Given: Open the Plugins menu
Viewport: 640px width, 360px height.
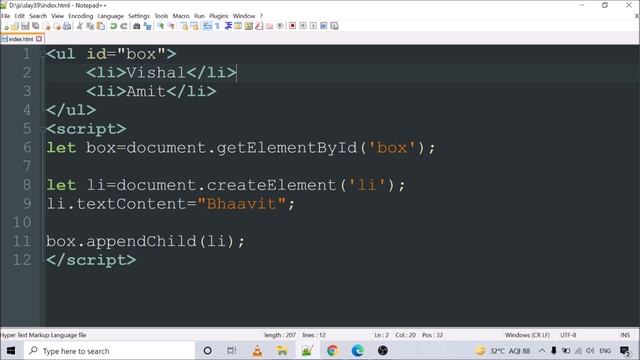Looking at the screenshot, I should tap(219, 16).
